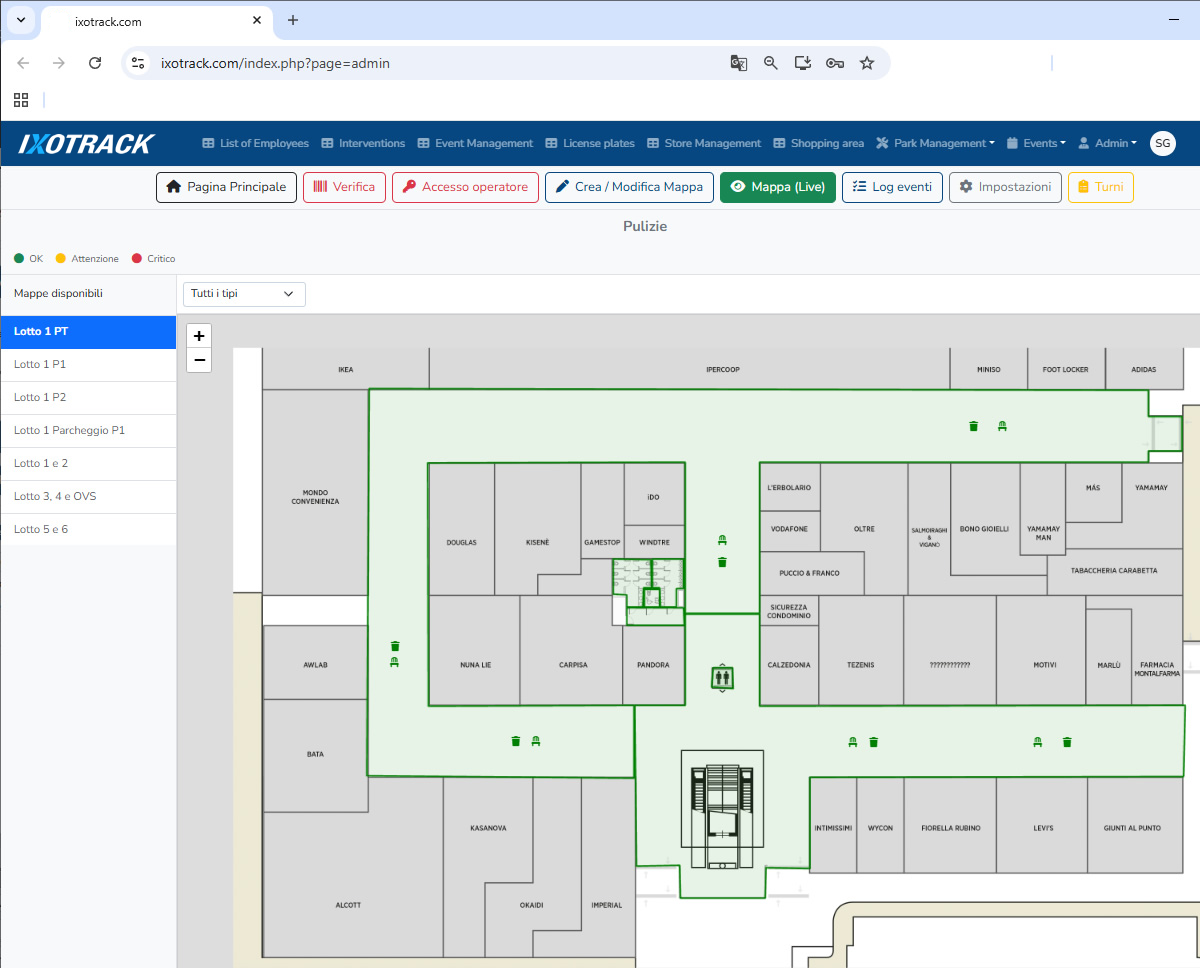Click the bench icon next to AWLAB
This screenshot has width=1200, height=968.
[x=395, y=662]
